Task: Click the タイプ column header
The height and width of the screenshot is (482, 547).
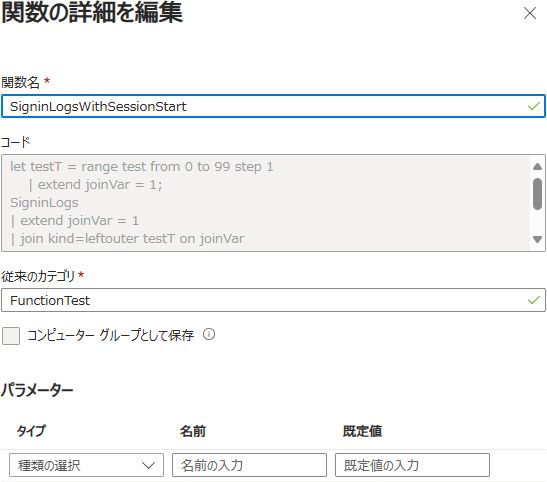Action: pyautogui.click(x=31, y=431)
